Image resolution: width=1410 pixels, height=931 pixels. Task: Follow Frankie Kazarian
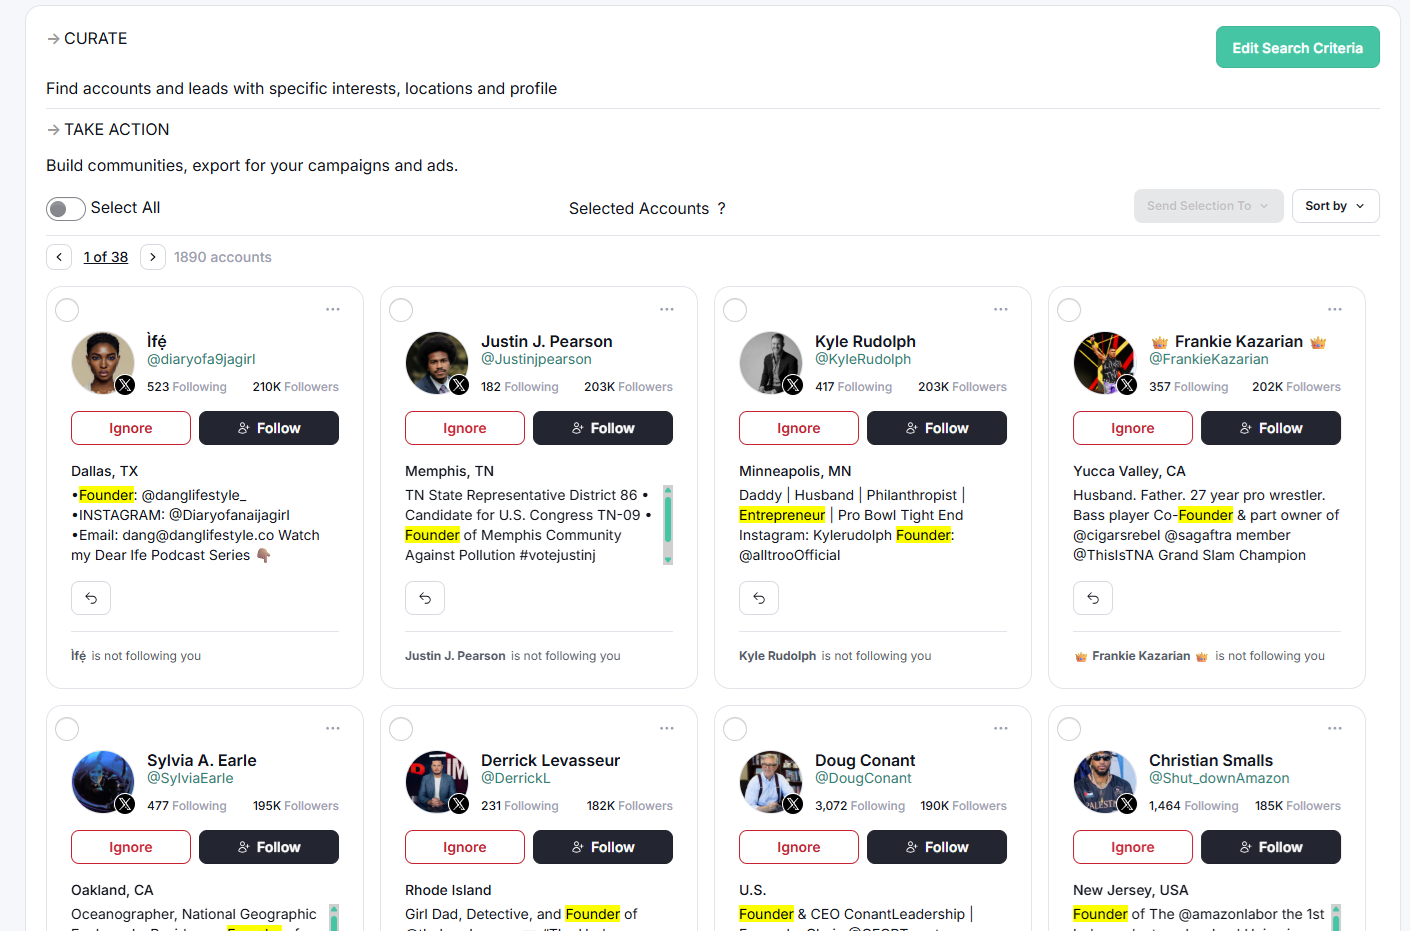point(1270,428)
